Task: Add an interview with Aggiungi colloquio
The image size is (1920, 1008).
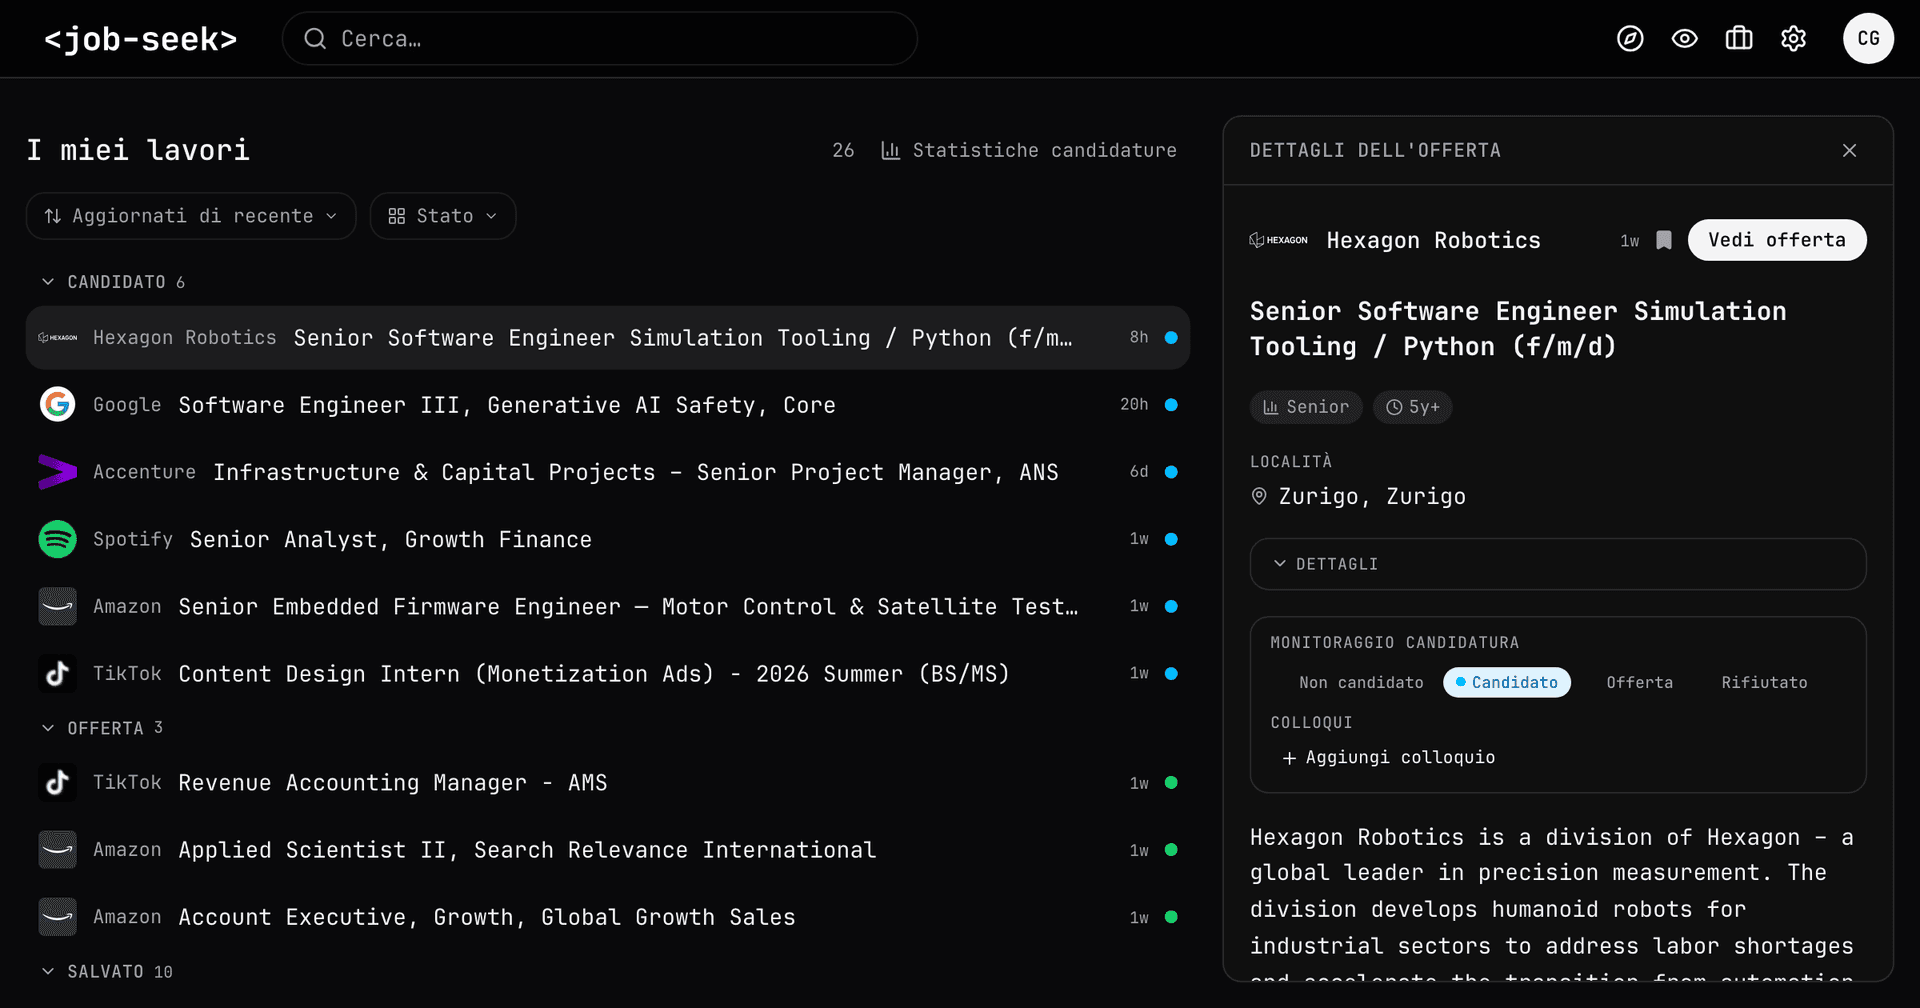Action: tap(1389, 758)
